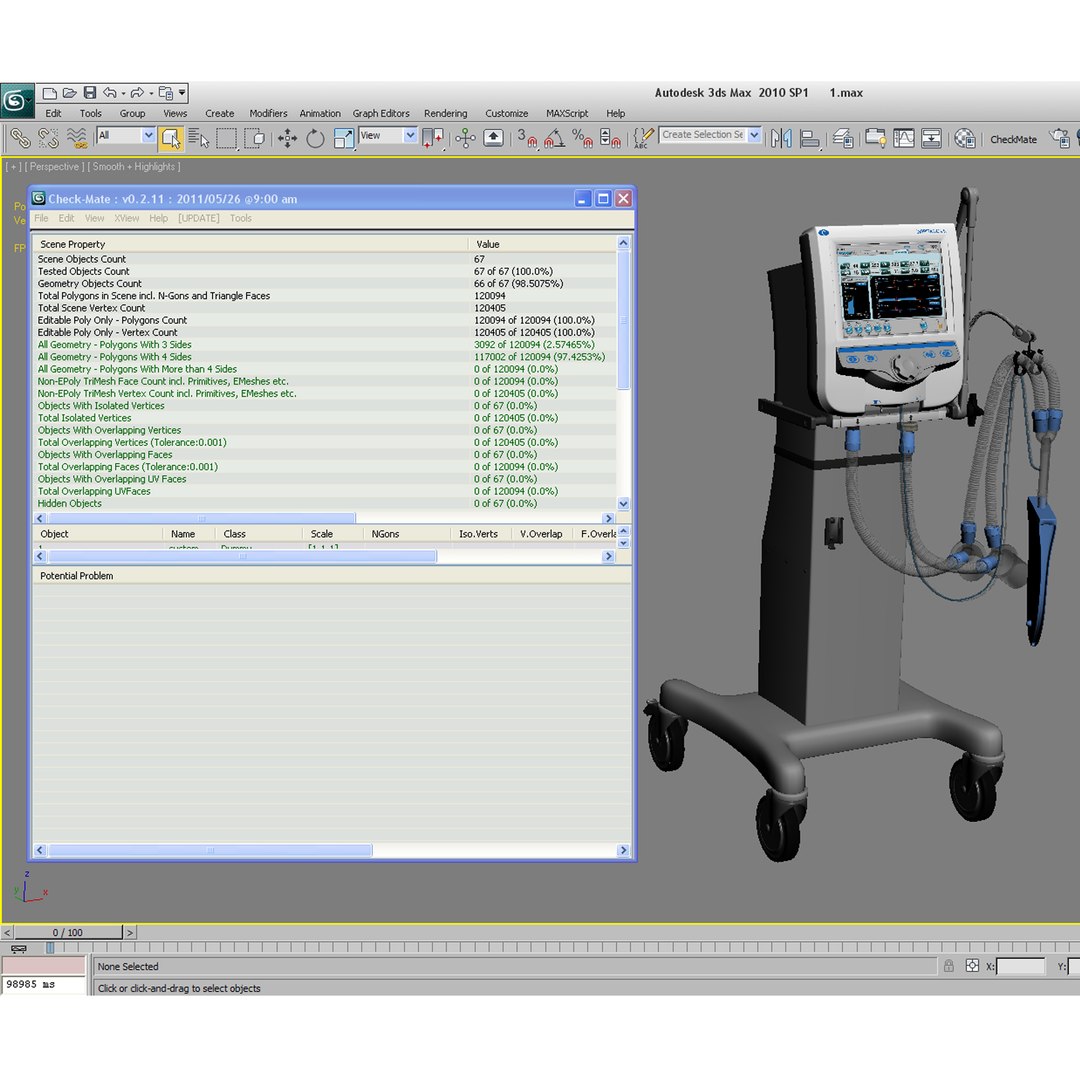1080x1080 pixels.
Task: Open Select by Name list icon
Action: click(198, 138)
